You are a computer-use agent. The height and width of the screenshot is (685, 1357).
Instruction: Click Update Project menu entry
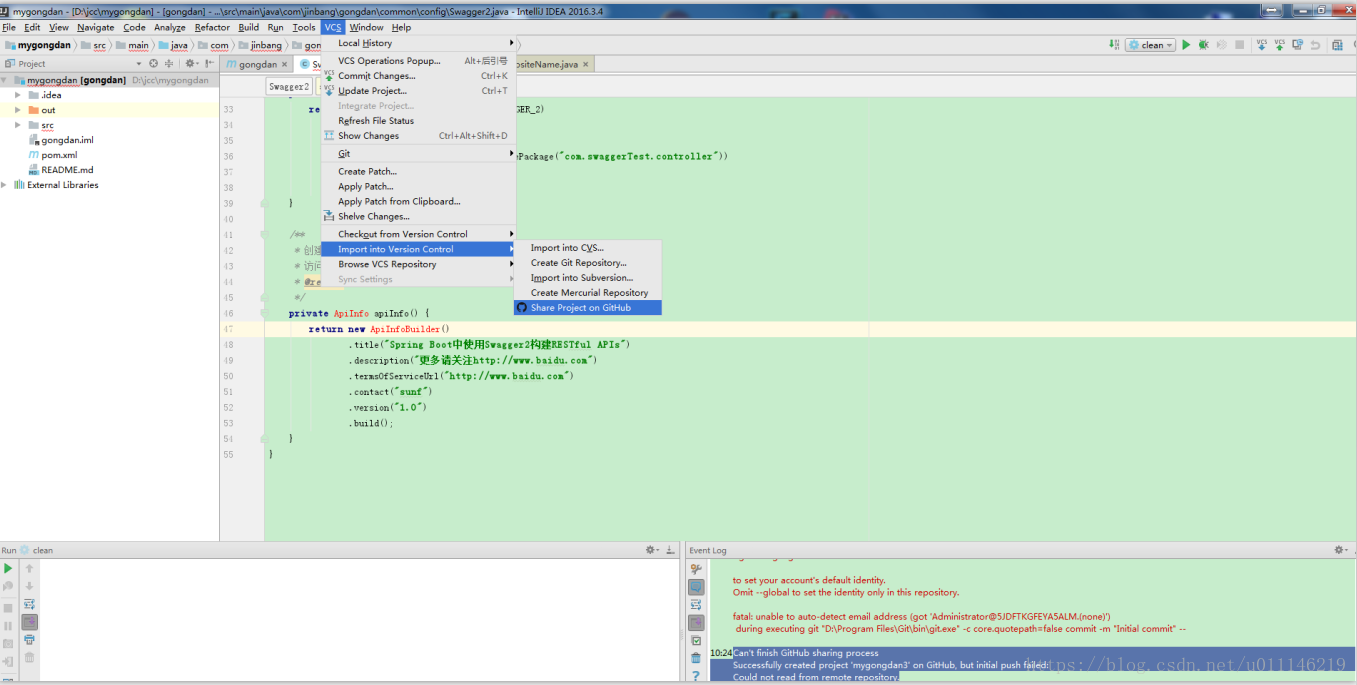click(x=418, y=91)
